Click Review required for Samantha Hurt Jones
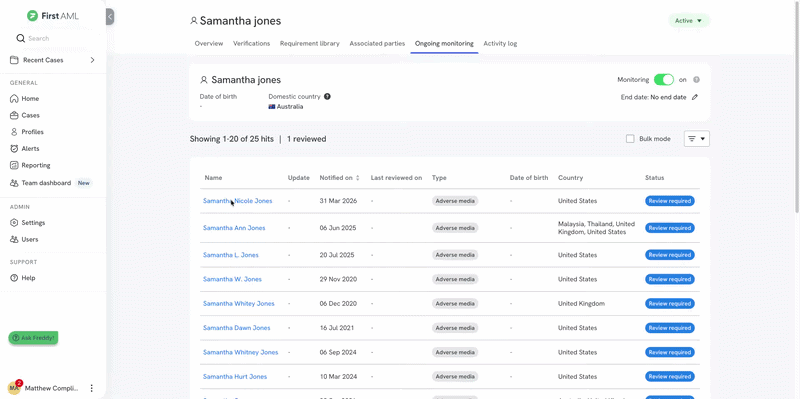 click(669, 377)
